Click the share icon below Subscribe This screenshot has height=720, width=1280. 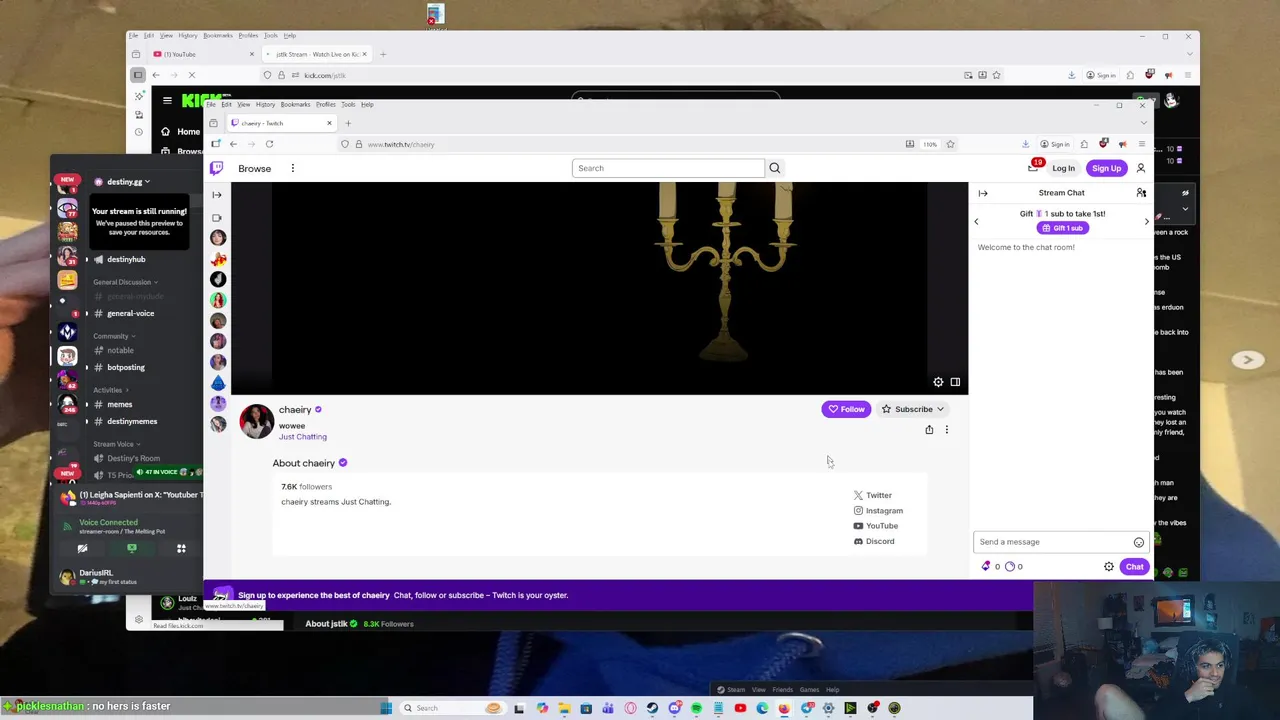click(929, 430)
